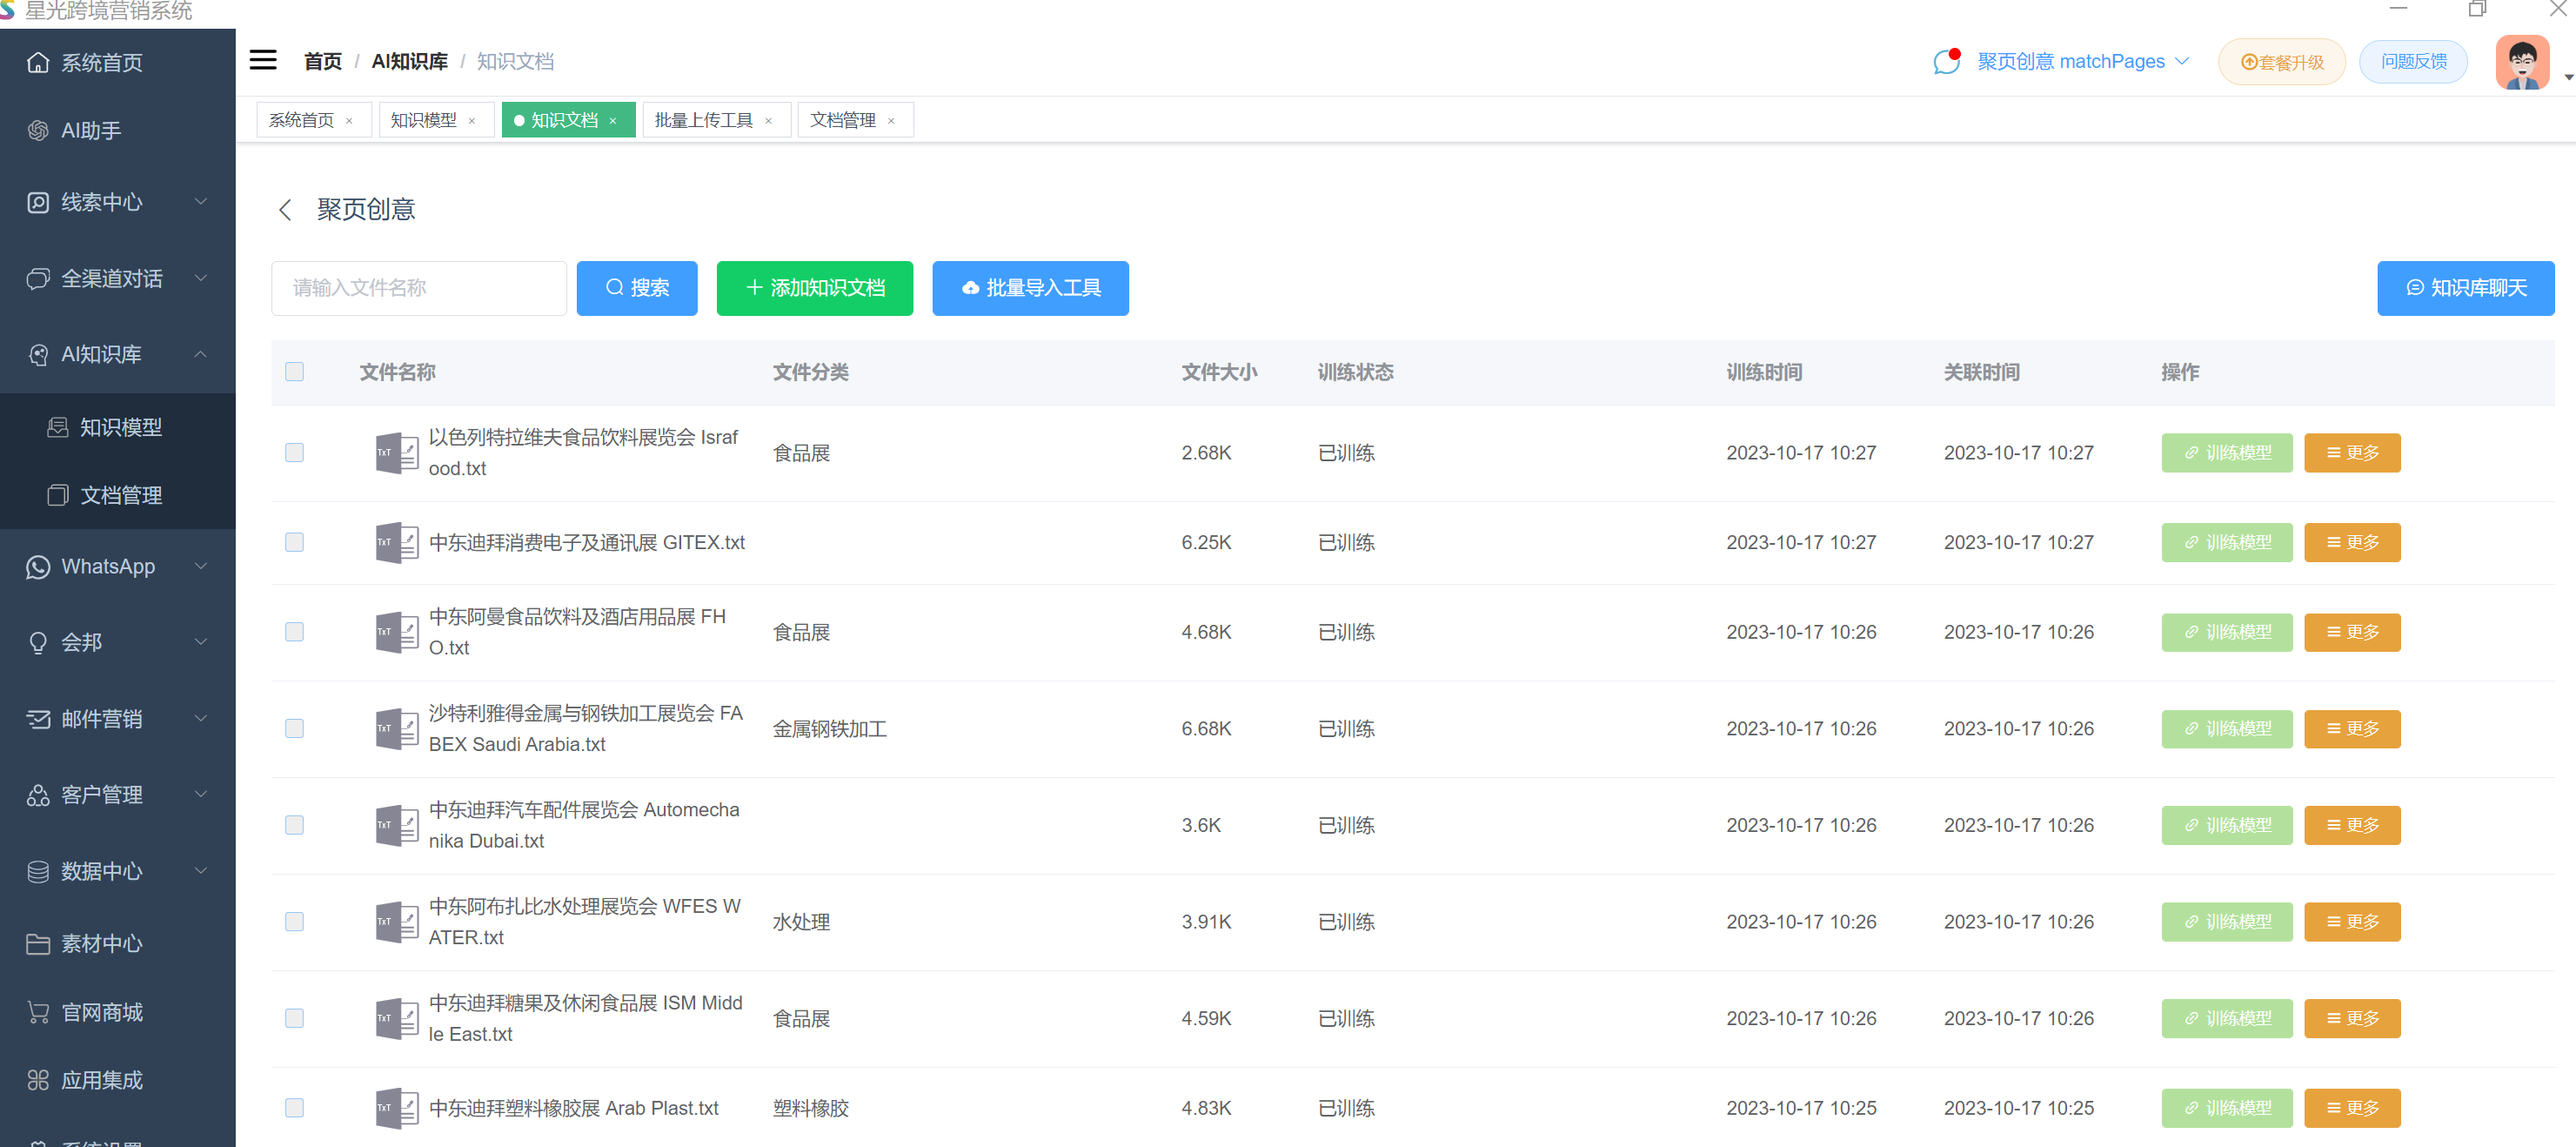Click the 素材中心 folder icon
The image size is (2576, 1147).
[x=38, y=943]
